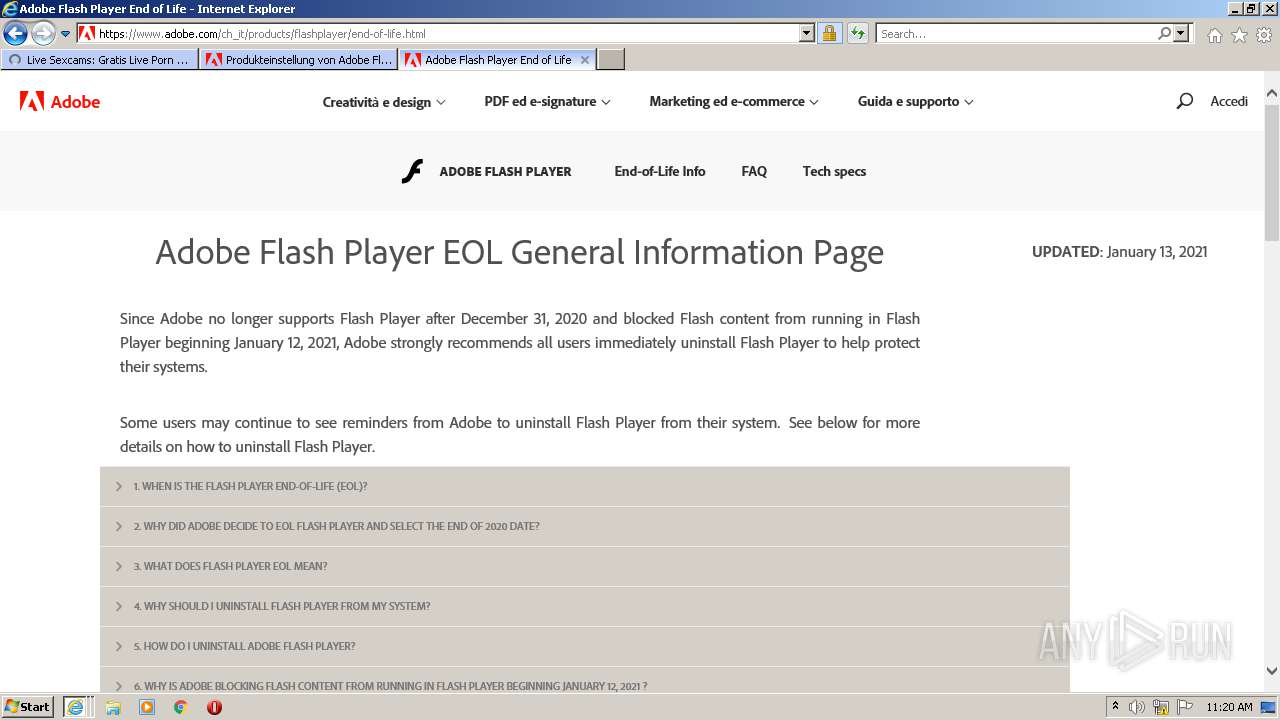
Task: Expand question 1 When is Flash EOL
Action: coord(585,486)
